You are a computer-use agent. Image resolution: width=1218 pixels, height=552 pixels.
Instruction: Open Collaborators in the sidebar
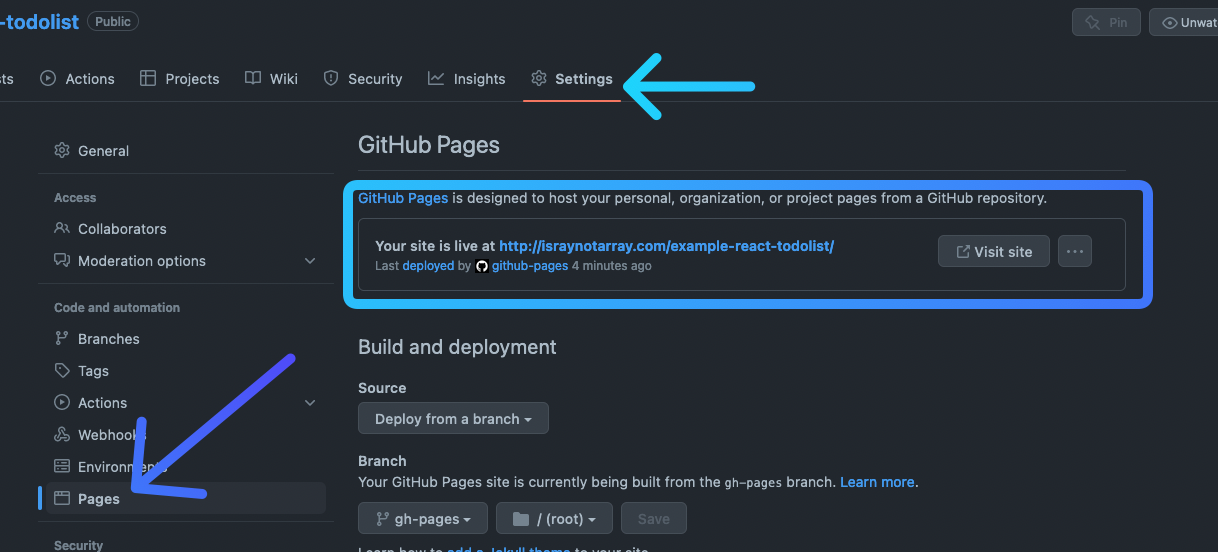pyautogui.click(x=121, y=229)
